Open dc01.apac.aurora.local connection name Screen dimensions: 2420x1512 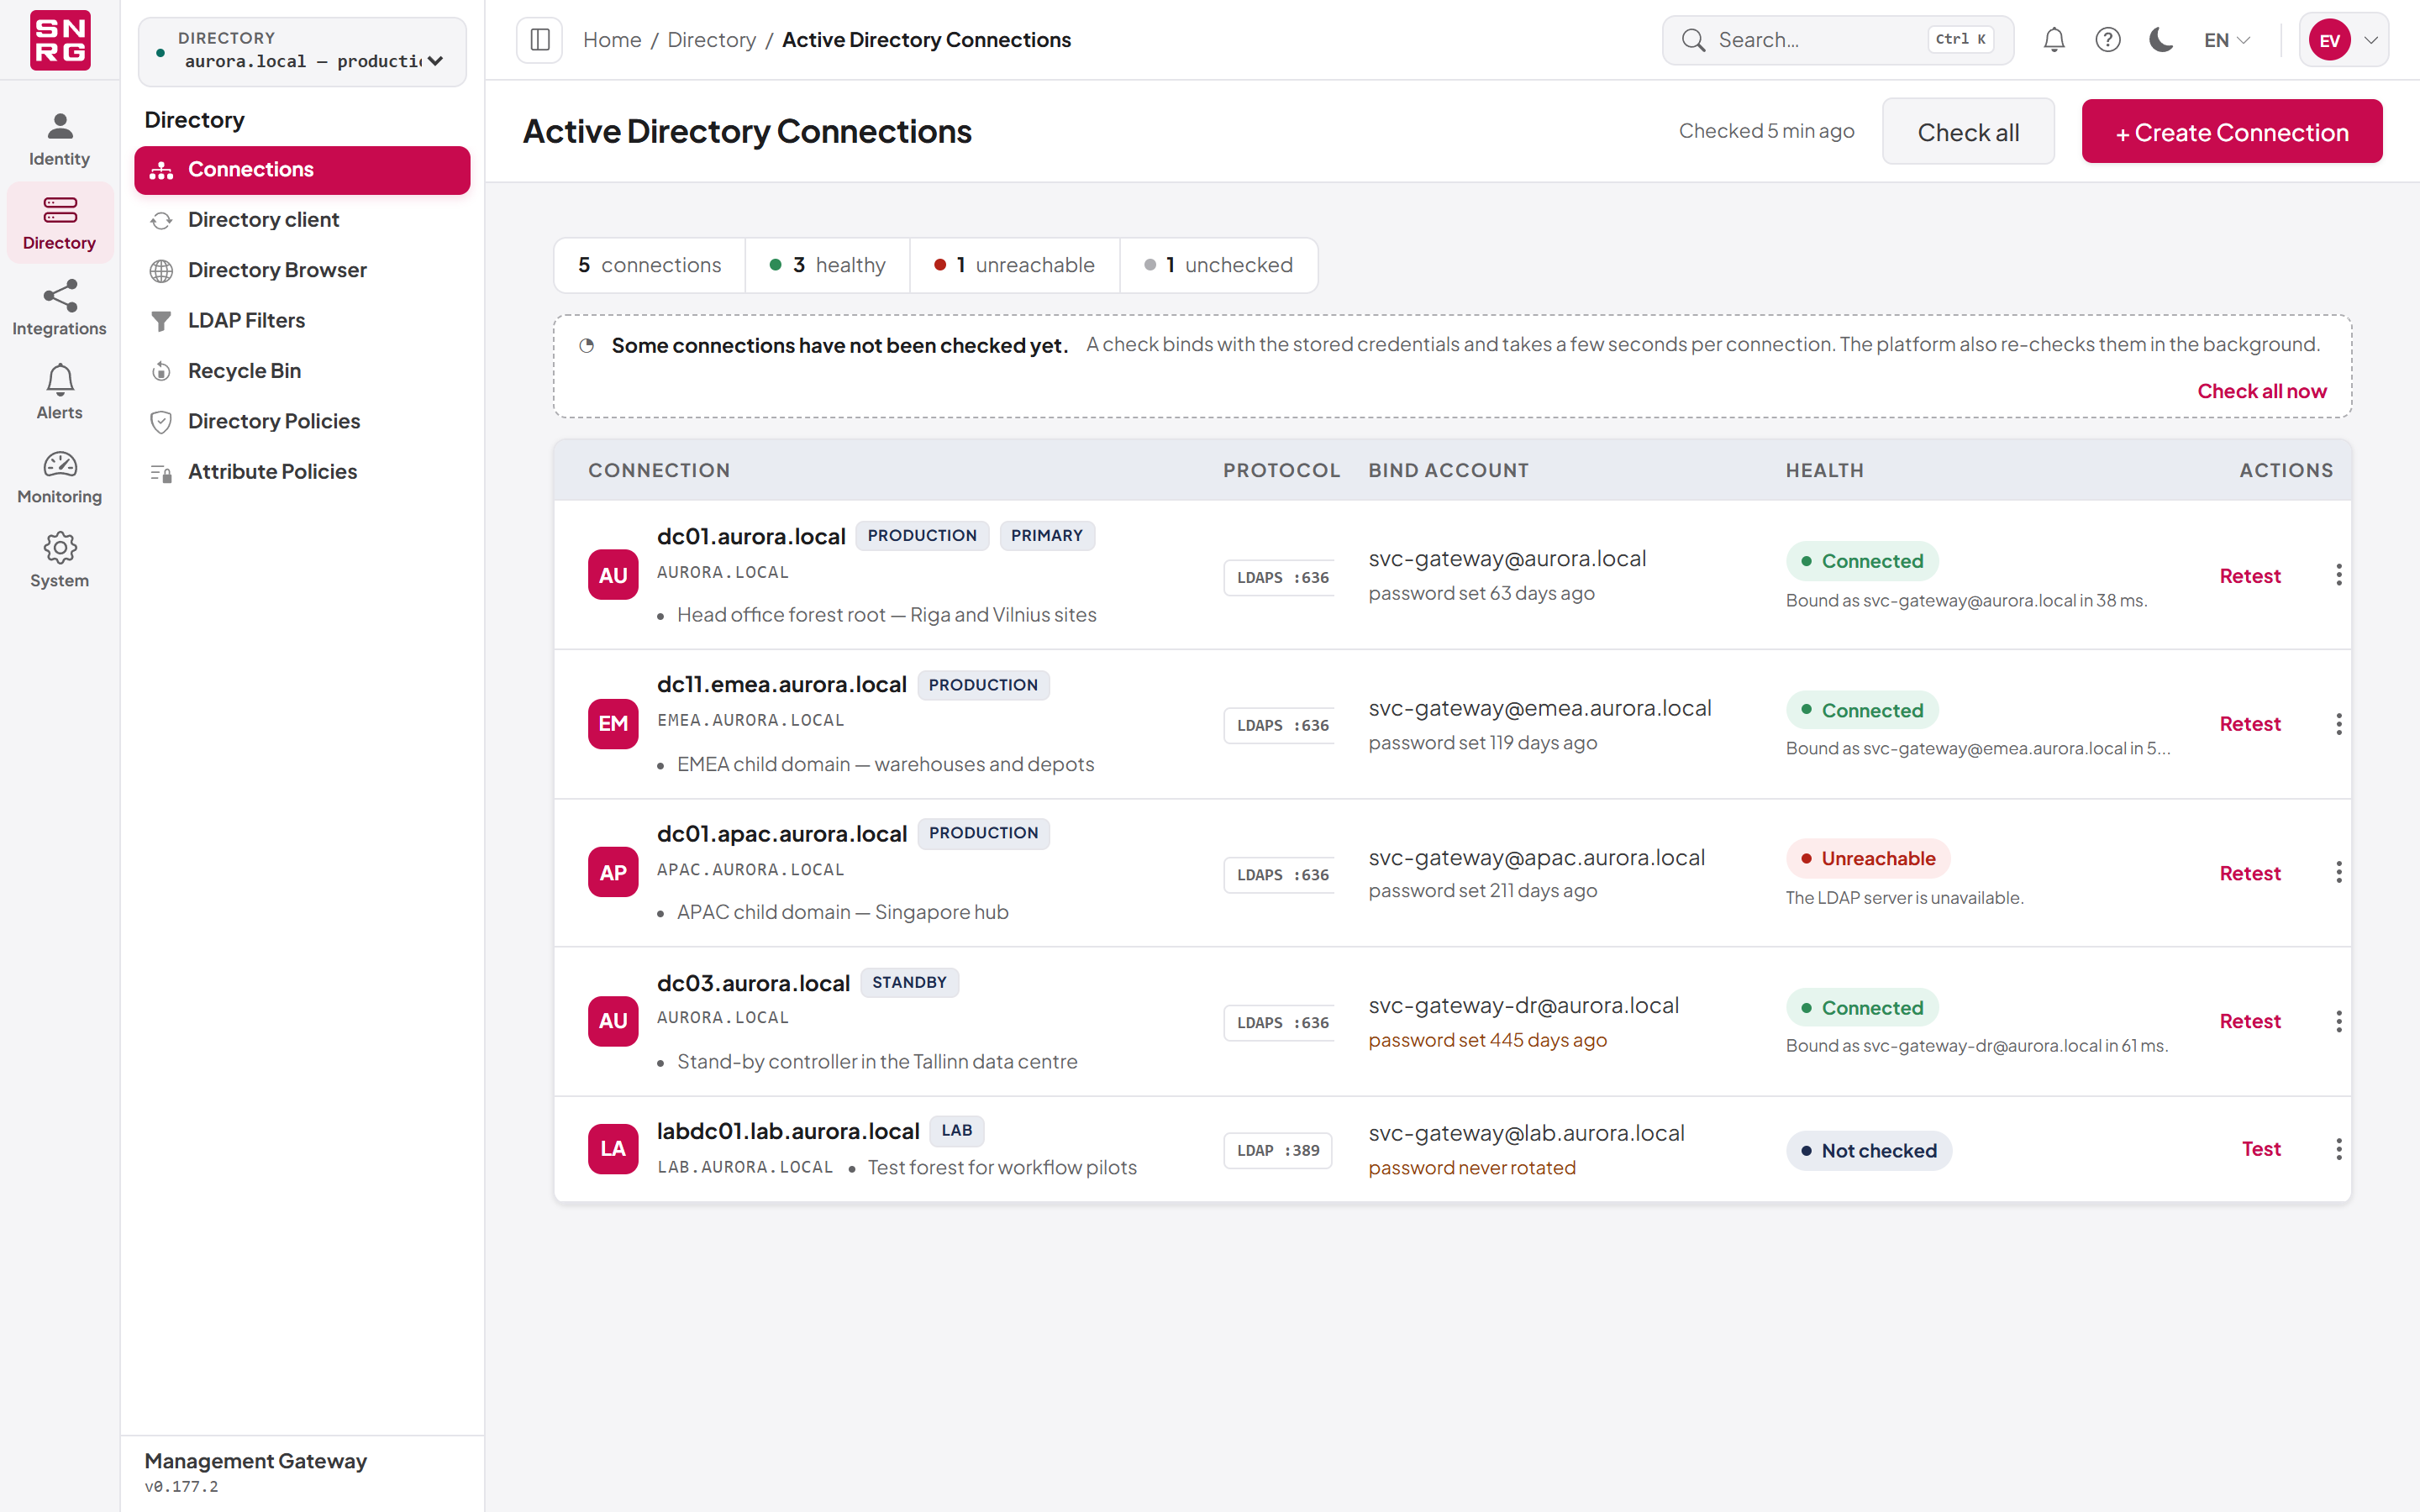(x=782, y=833)
